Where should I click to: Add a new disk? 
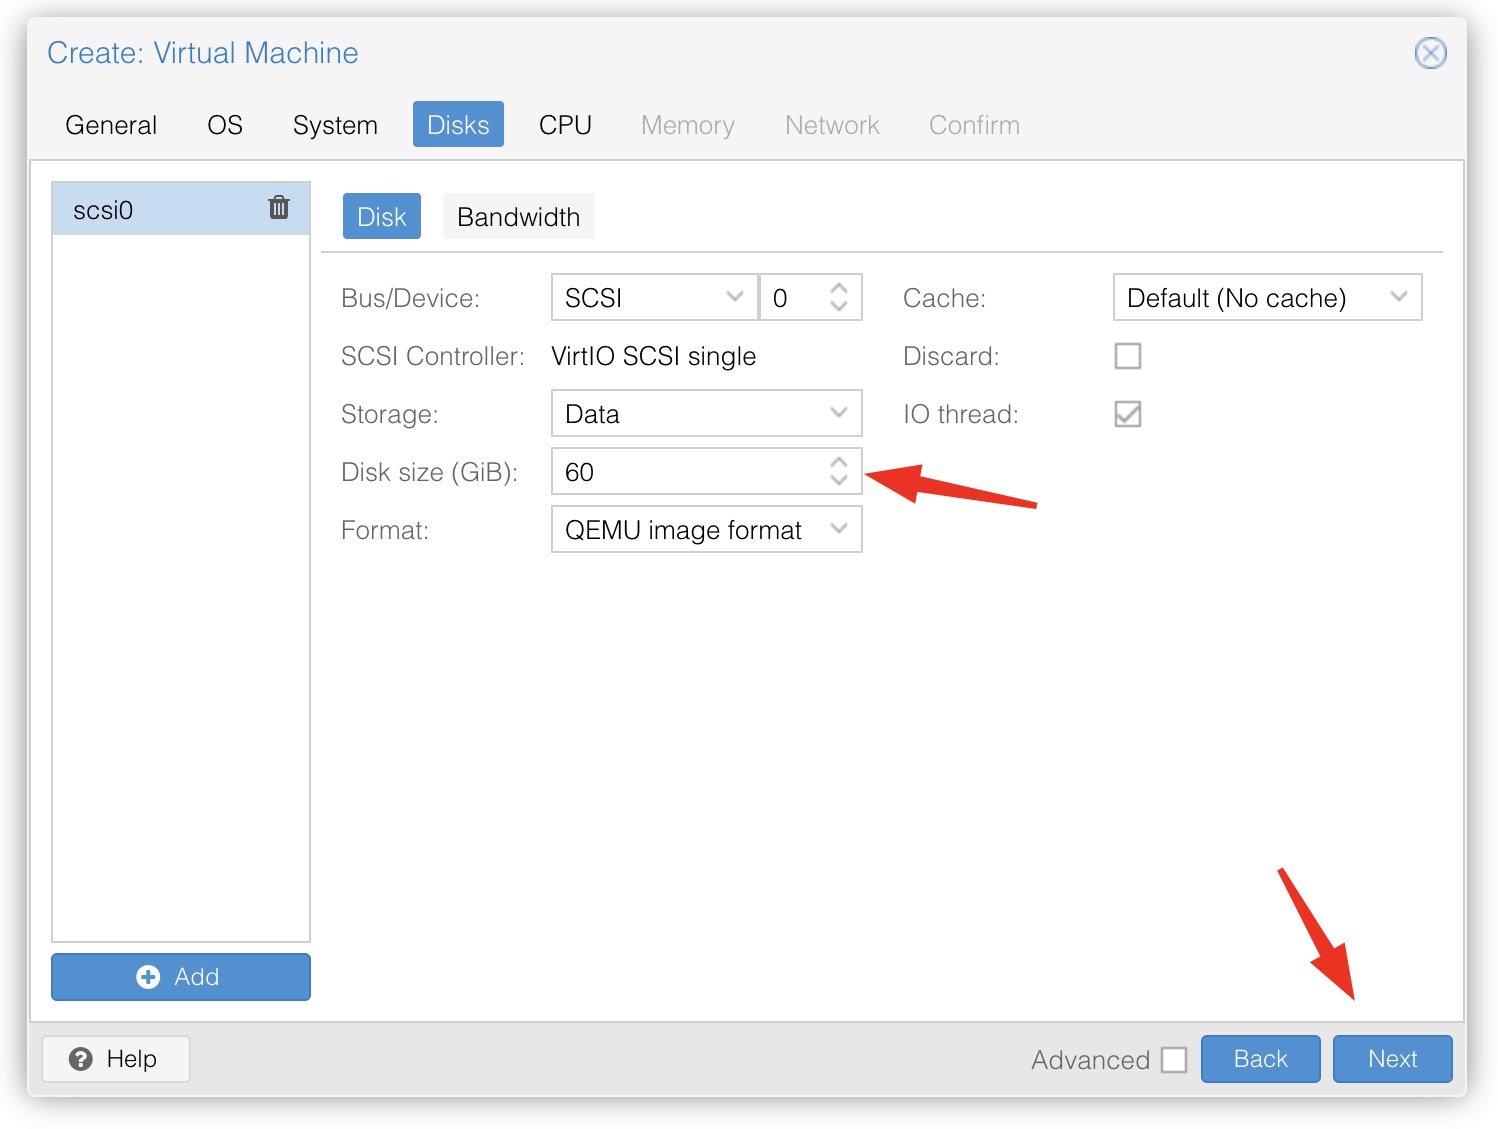[181, 977]
